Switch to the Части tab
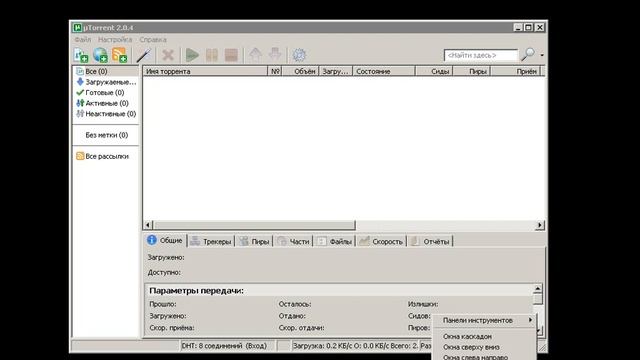 pos(293,241)
